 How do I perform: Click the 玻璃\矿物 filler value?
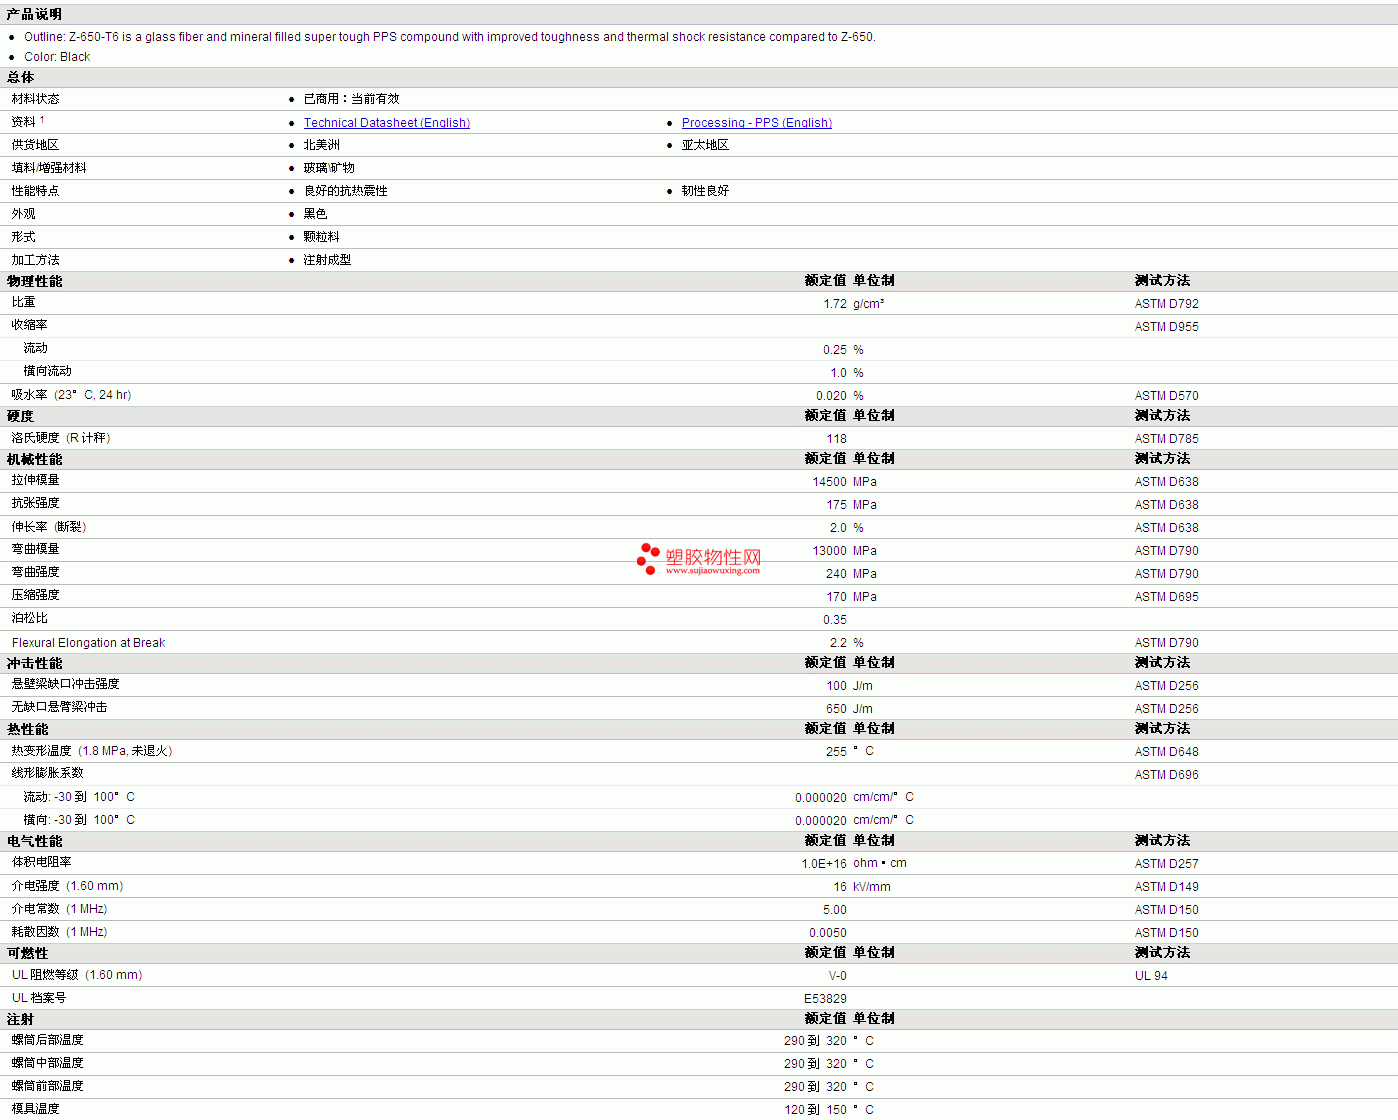click(329, 168)
